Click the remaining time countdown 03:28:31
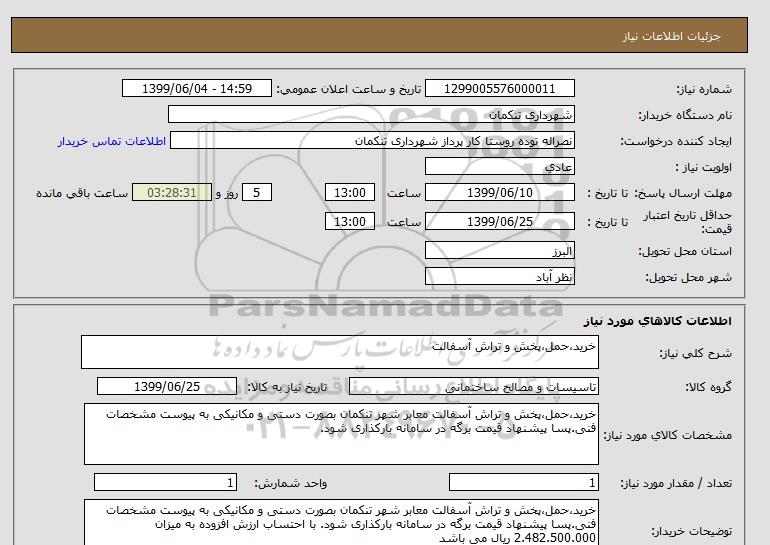 coord(172,192)
